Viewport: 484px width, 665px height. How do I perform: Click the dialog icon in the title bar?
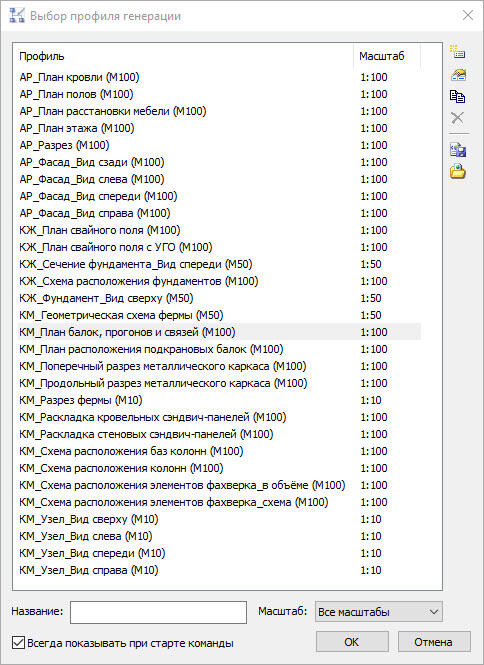click(17, 16)
